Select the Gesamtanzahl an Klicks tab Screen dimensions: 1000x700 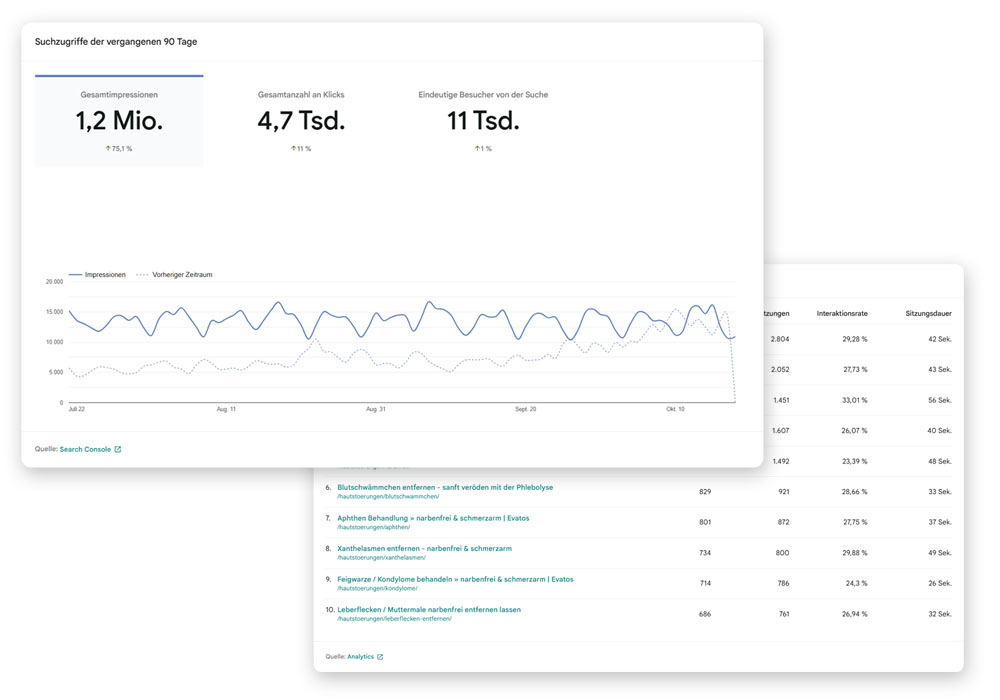pos(301,120)
